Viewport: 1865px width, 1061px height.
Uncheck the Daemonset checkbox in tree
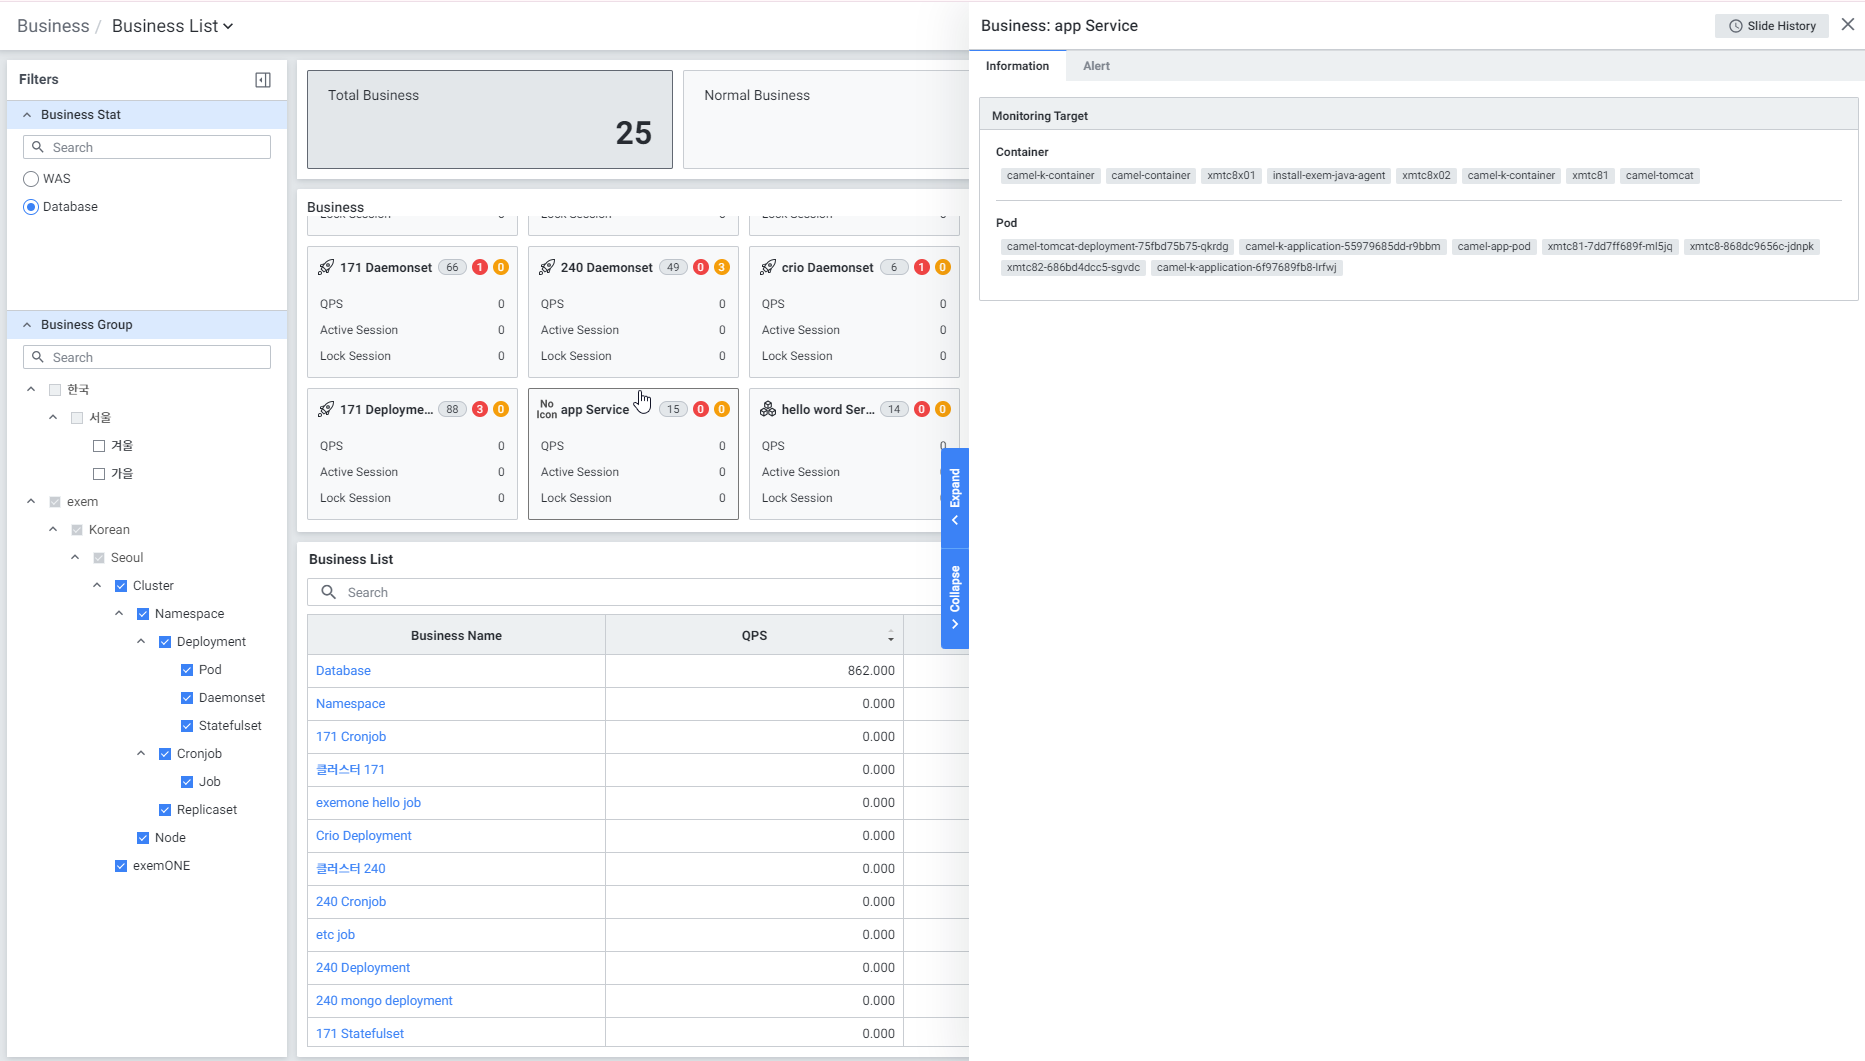point(187,698)
